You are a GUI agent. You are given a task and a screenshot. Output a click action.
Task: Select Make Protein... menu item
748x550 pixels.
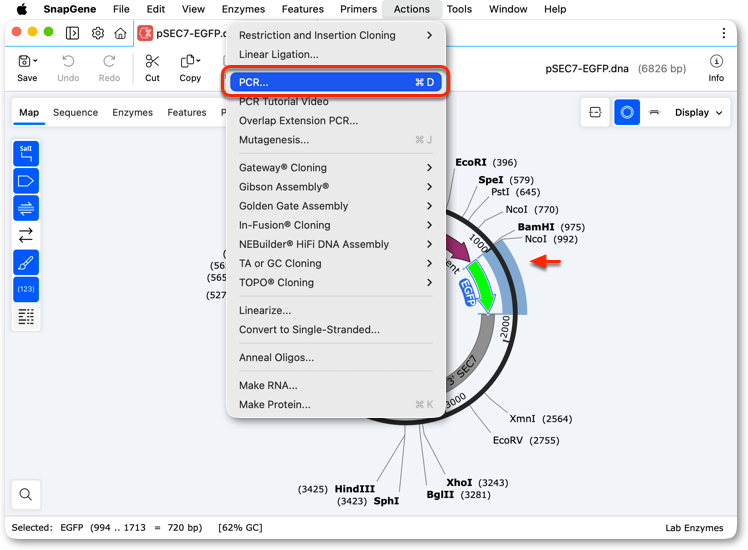tap(336, 405)
